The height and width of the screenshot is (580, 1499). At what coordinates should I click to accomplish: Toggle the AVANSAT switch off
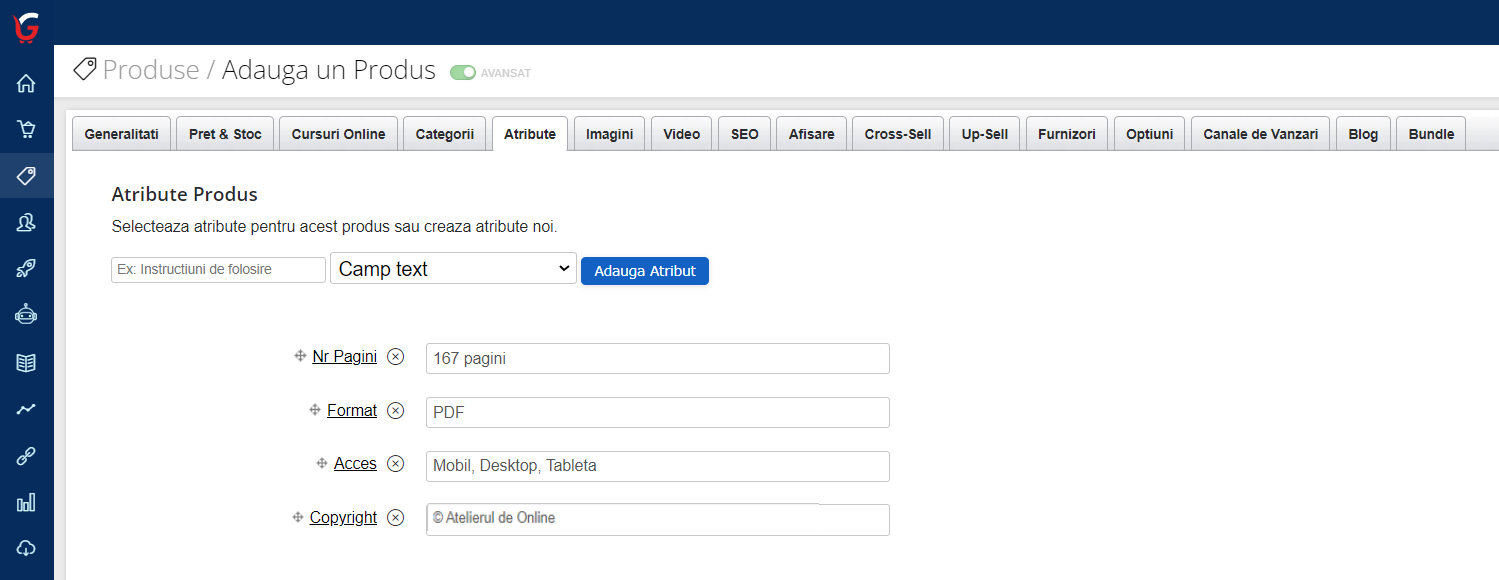(463, 72)
